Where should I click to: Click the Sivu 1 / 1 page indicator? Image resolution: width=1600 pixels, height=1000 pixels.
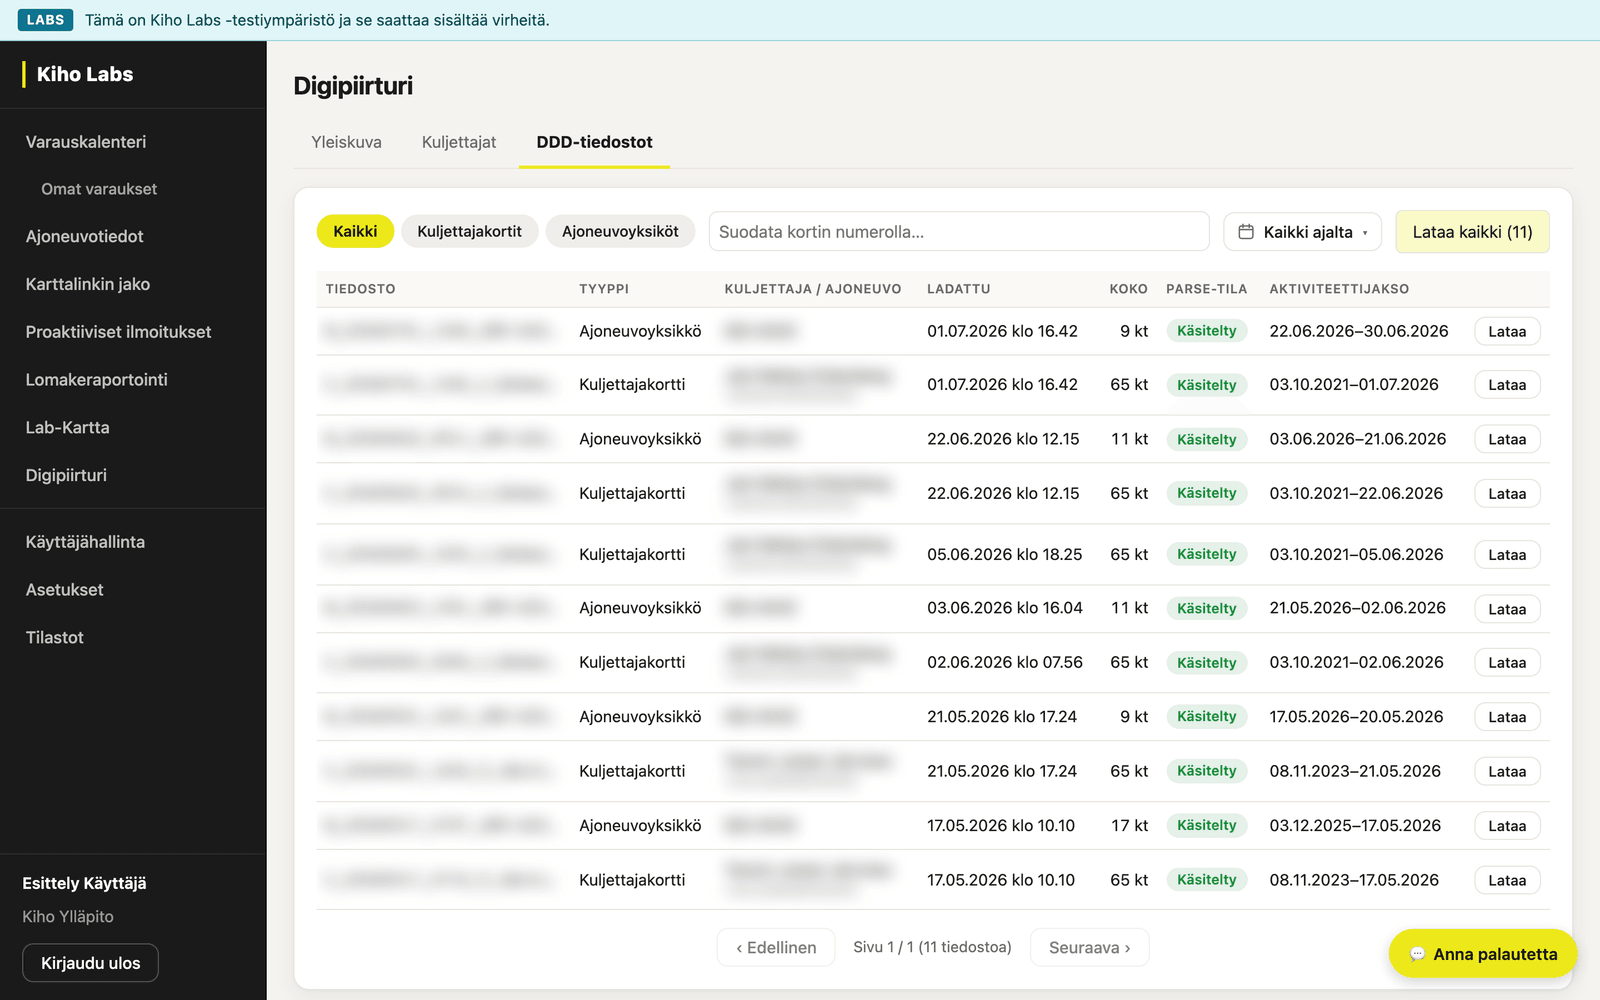[x=932, y=947]
